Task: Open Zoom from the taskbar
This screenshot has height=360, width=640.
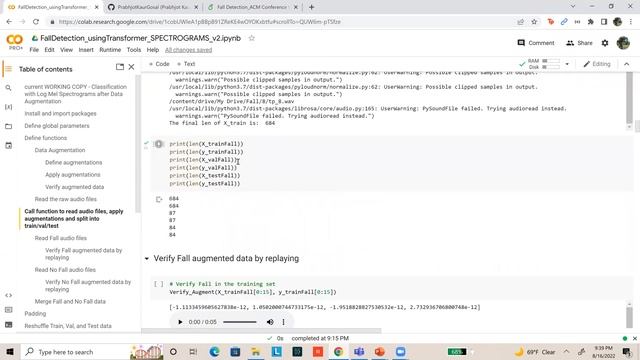Action: (x=400, y=352)
